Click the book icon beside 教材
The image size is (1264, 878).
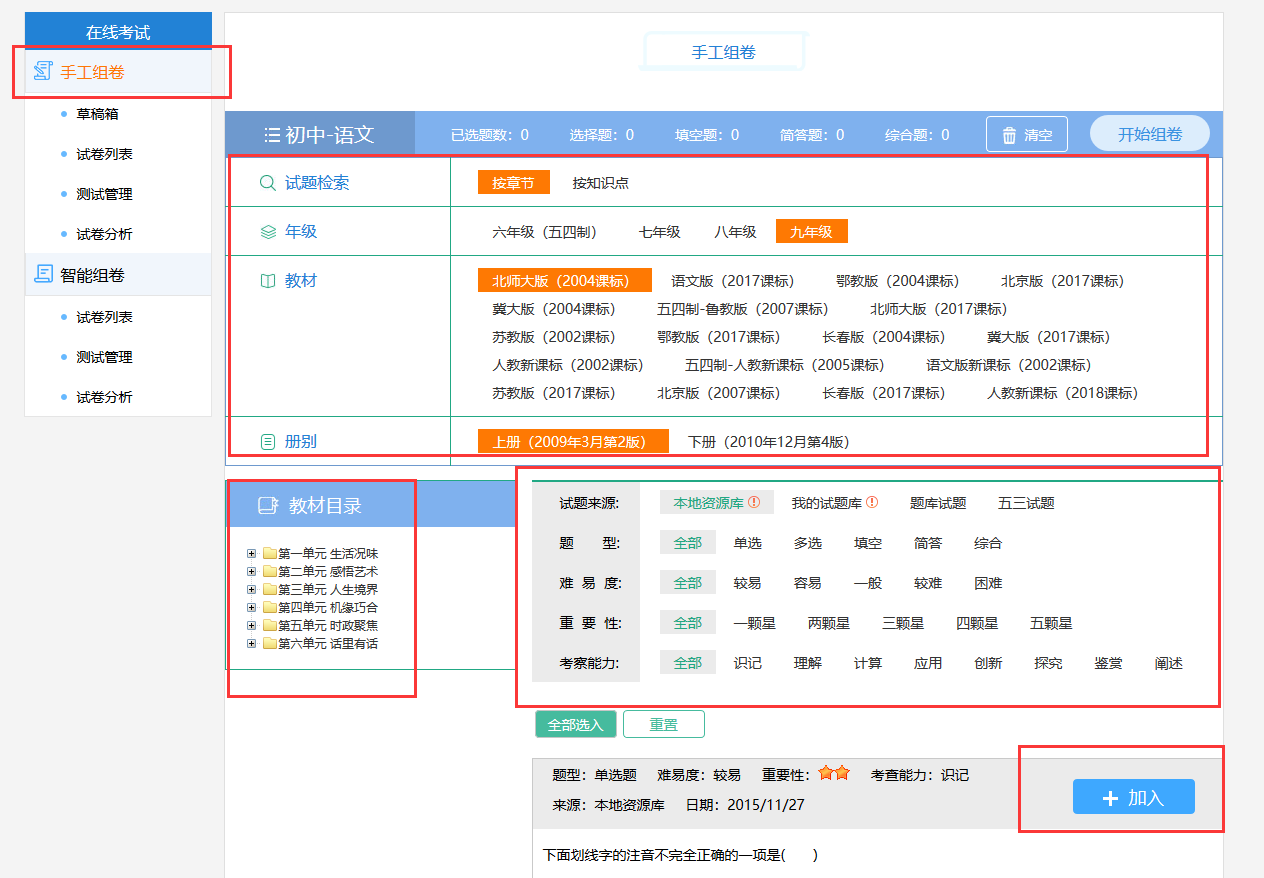[267, 281]
